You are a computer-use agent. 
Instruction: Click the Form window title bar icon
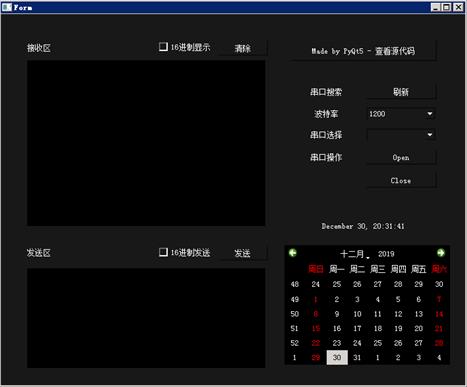(7, 7)
